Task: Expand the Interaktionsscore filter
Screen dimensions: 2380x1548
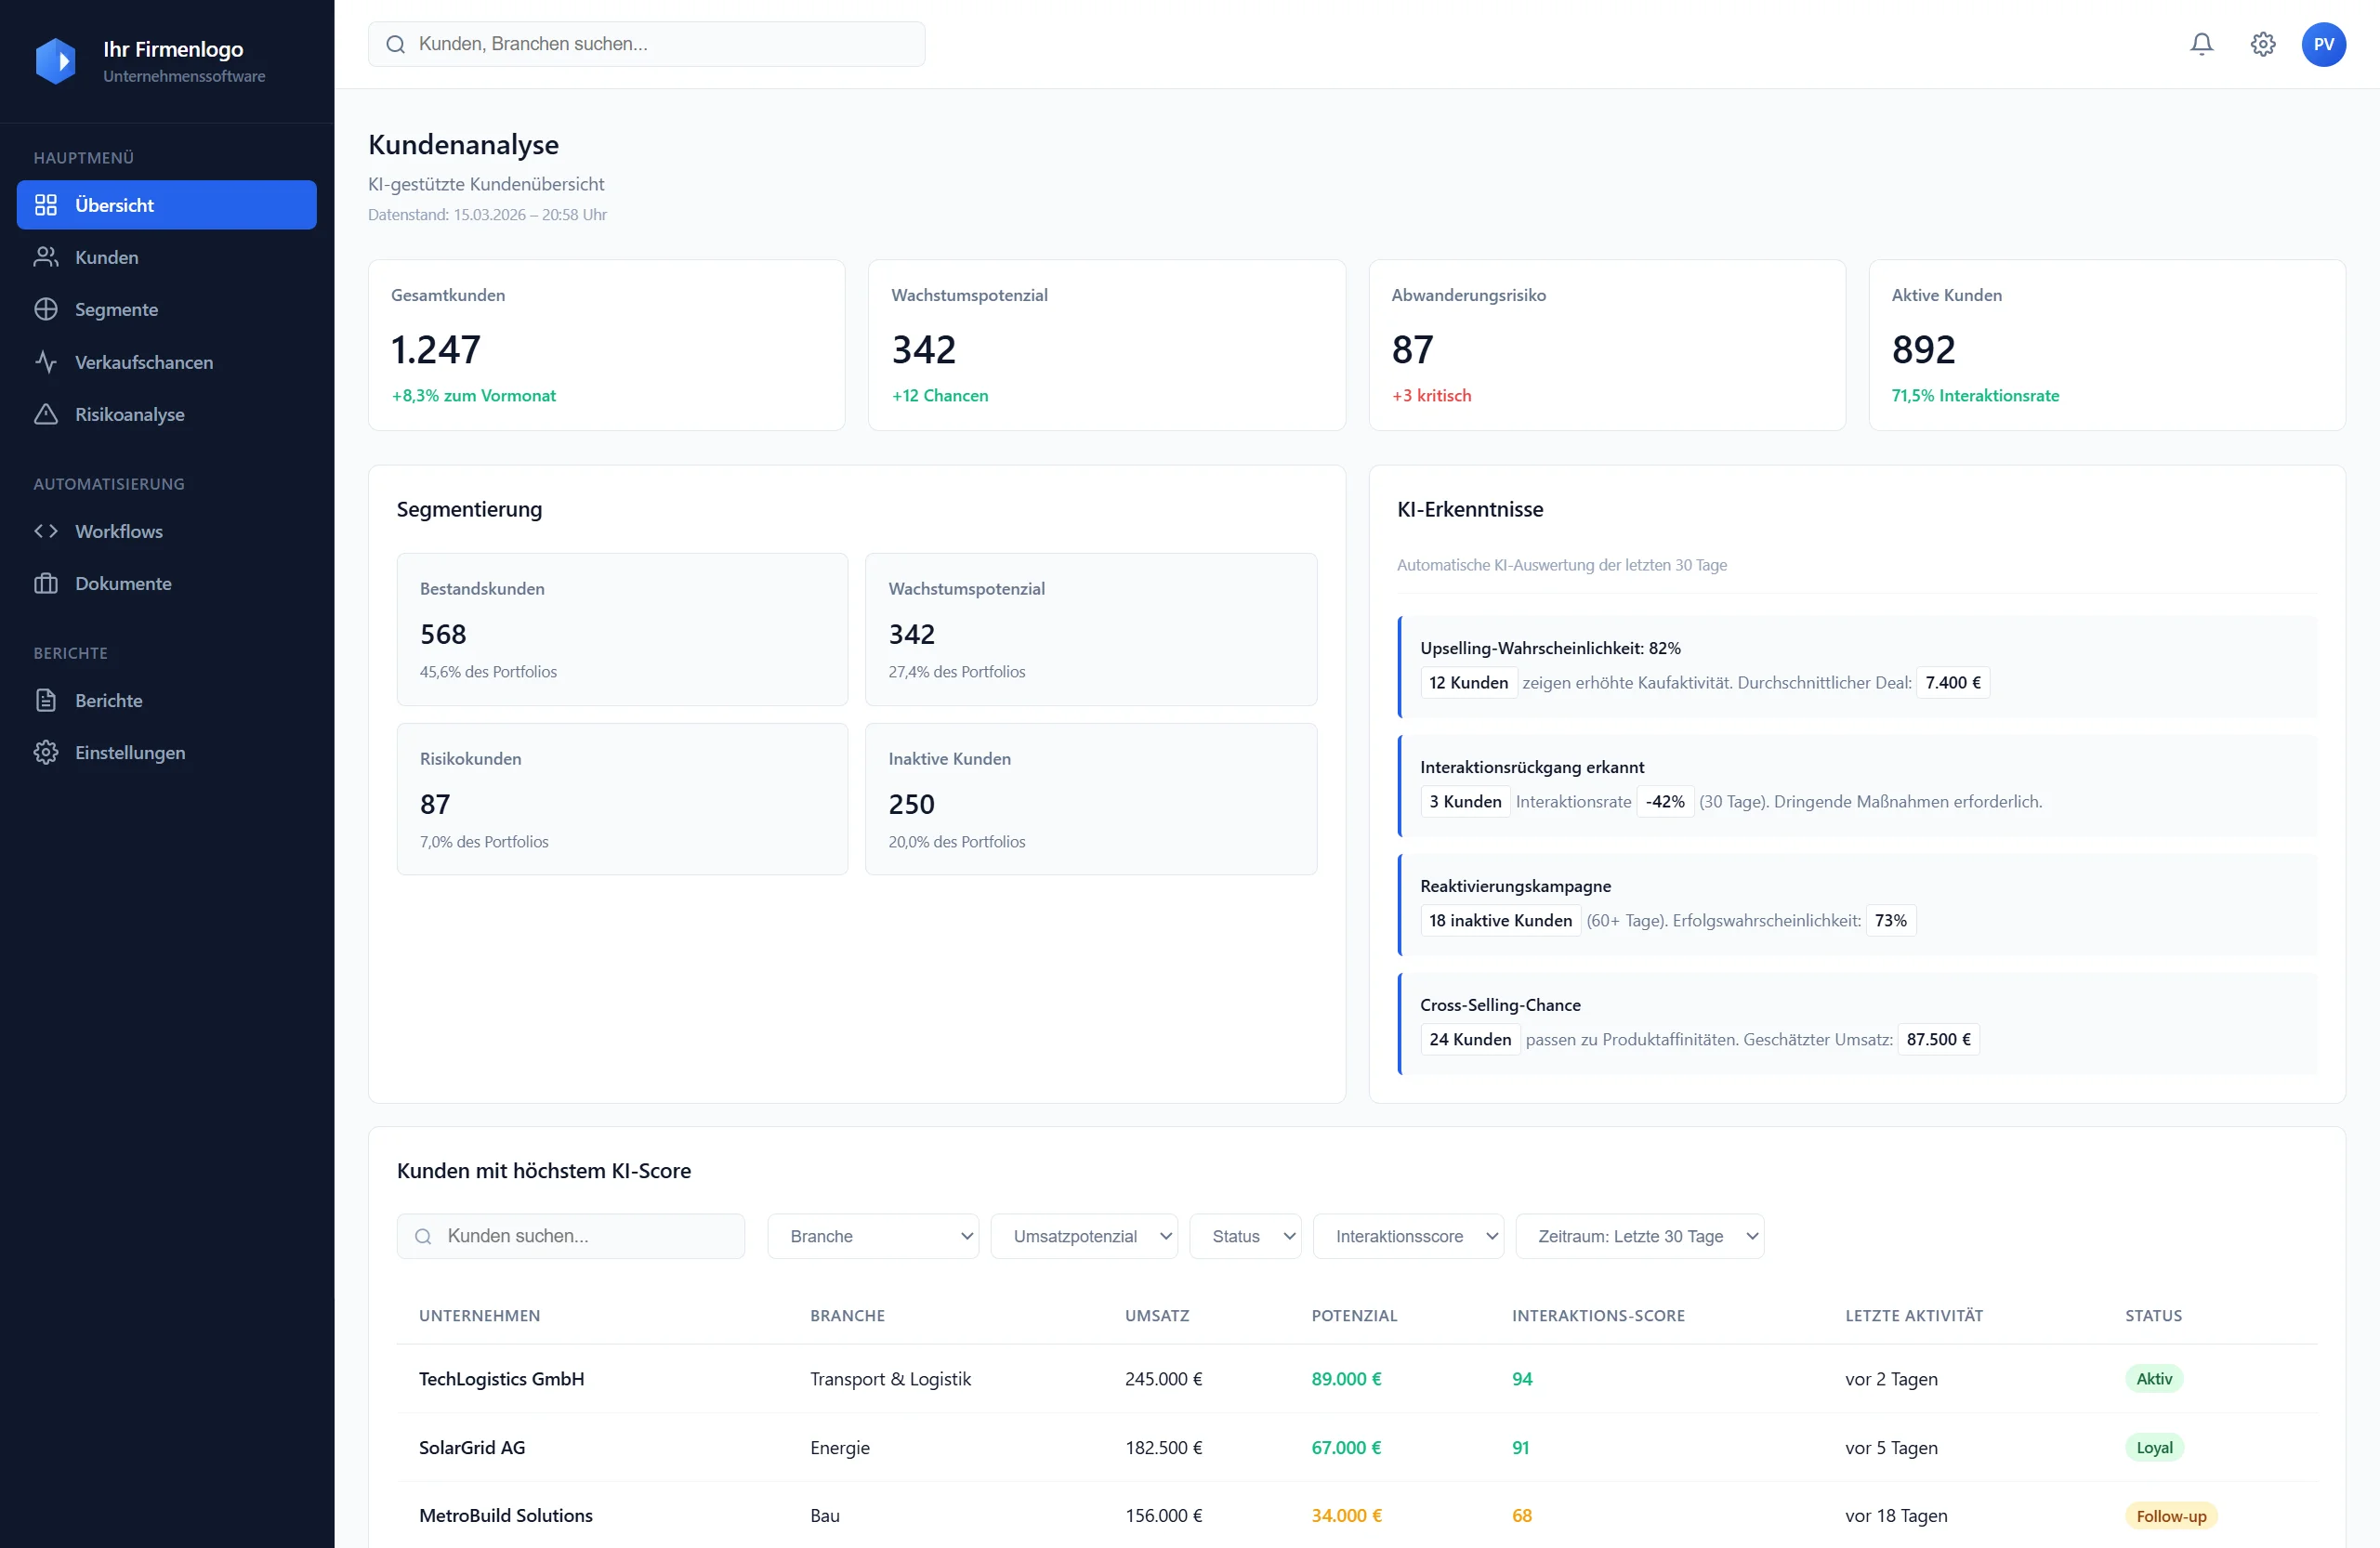Action: click(1408, 1236)
